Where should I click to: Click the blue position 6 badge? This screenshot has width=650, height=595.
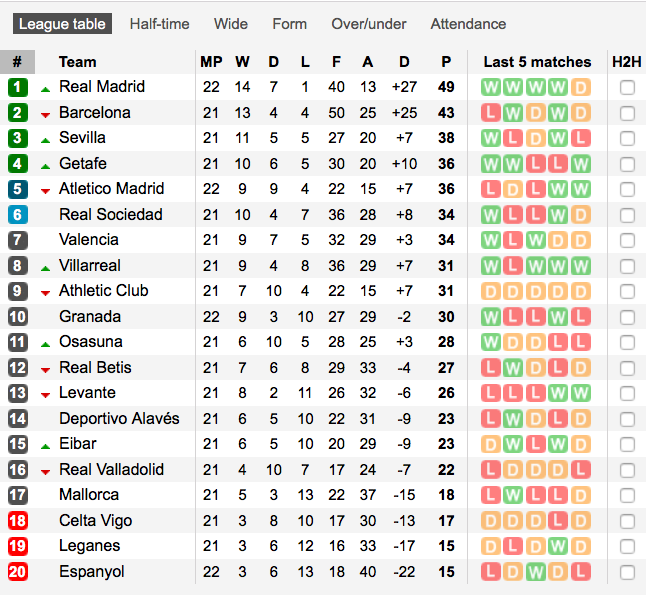tap(17, 215)
